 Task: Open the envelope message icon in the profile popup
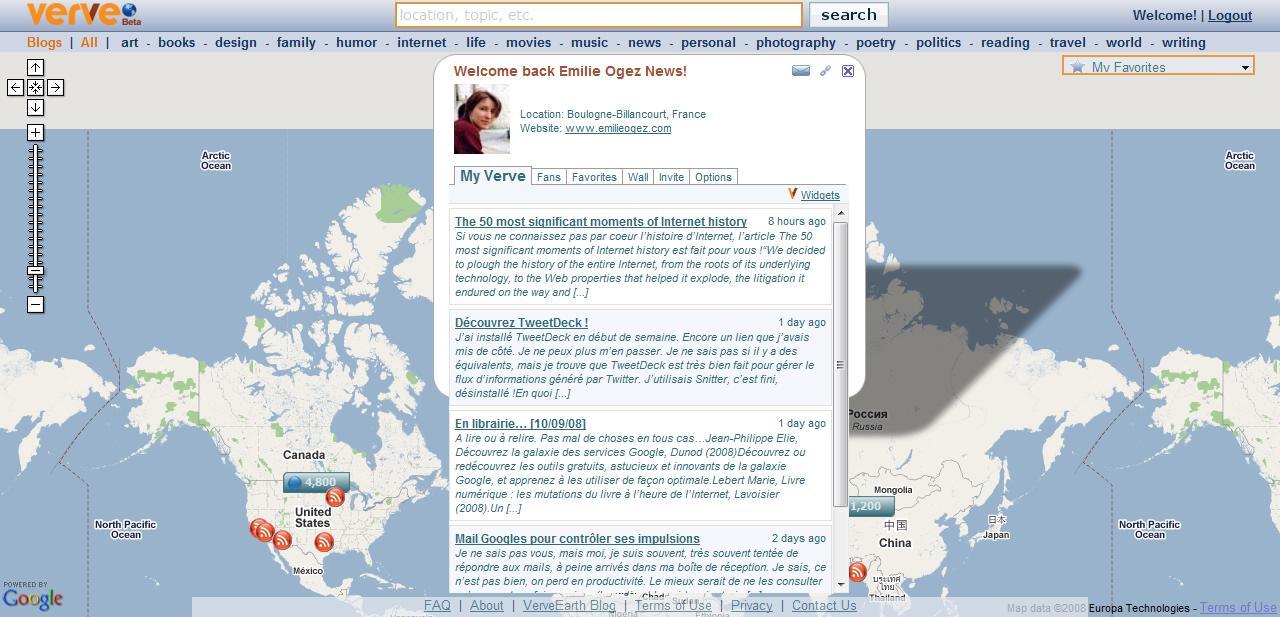[801, 71]
